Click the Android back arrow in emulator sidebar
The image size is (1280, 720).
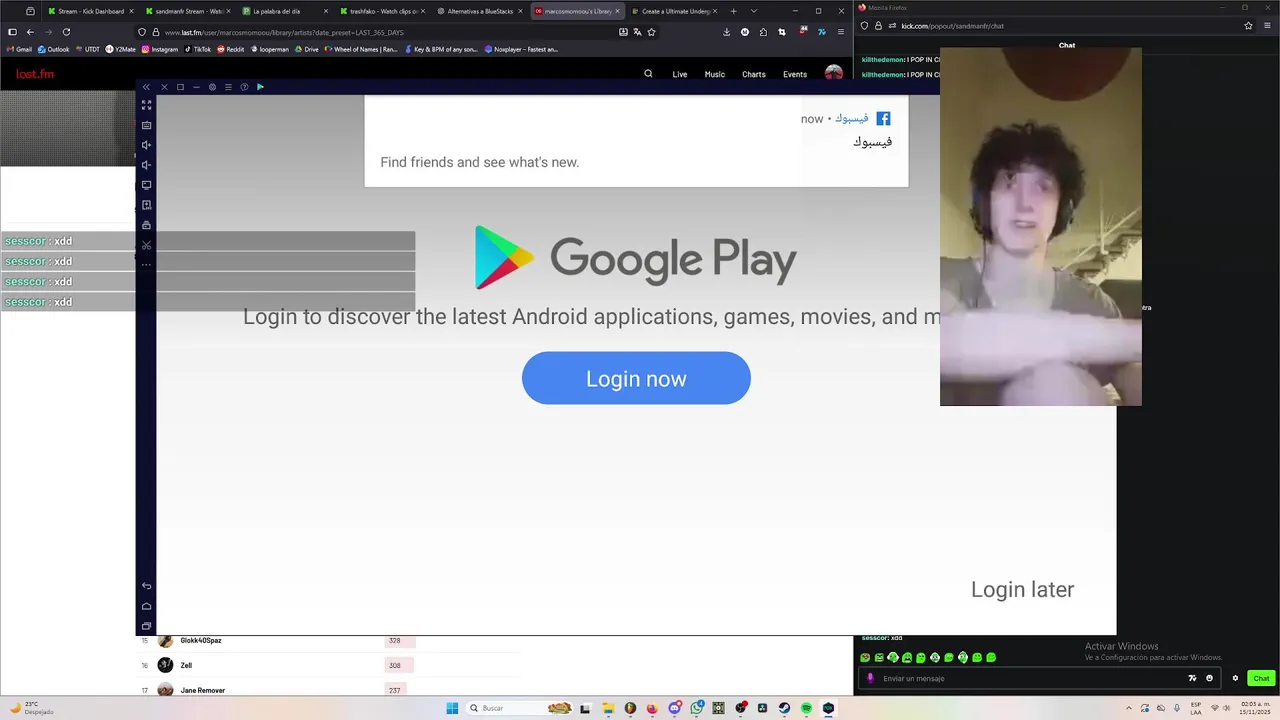pyautogui.click(x=146, y=586)
